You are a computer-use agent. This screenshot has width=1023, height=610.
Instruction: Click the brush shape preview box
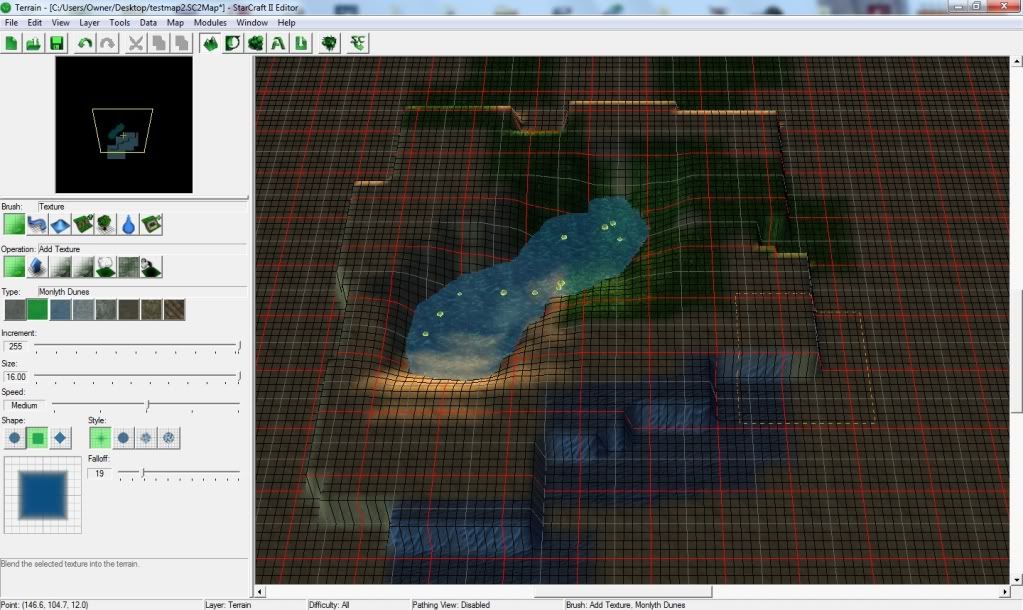pos(43,495)
